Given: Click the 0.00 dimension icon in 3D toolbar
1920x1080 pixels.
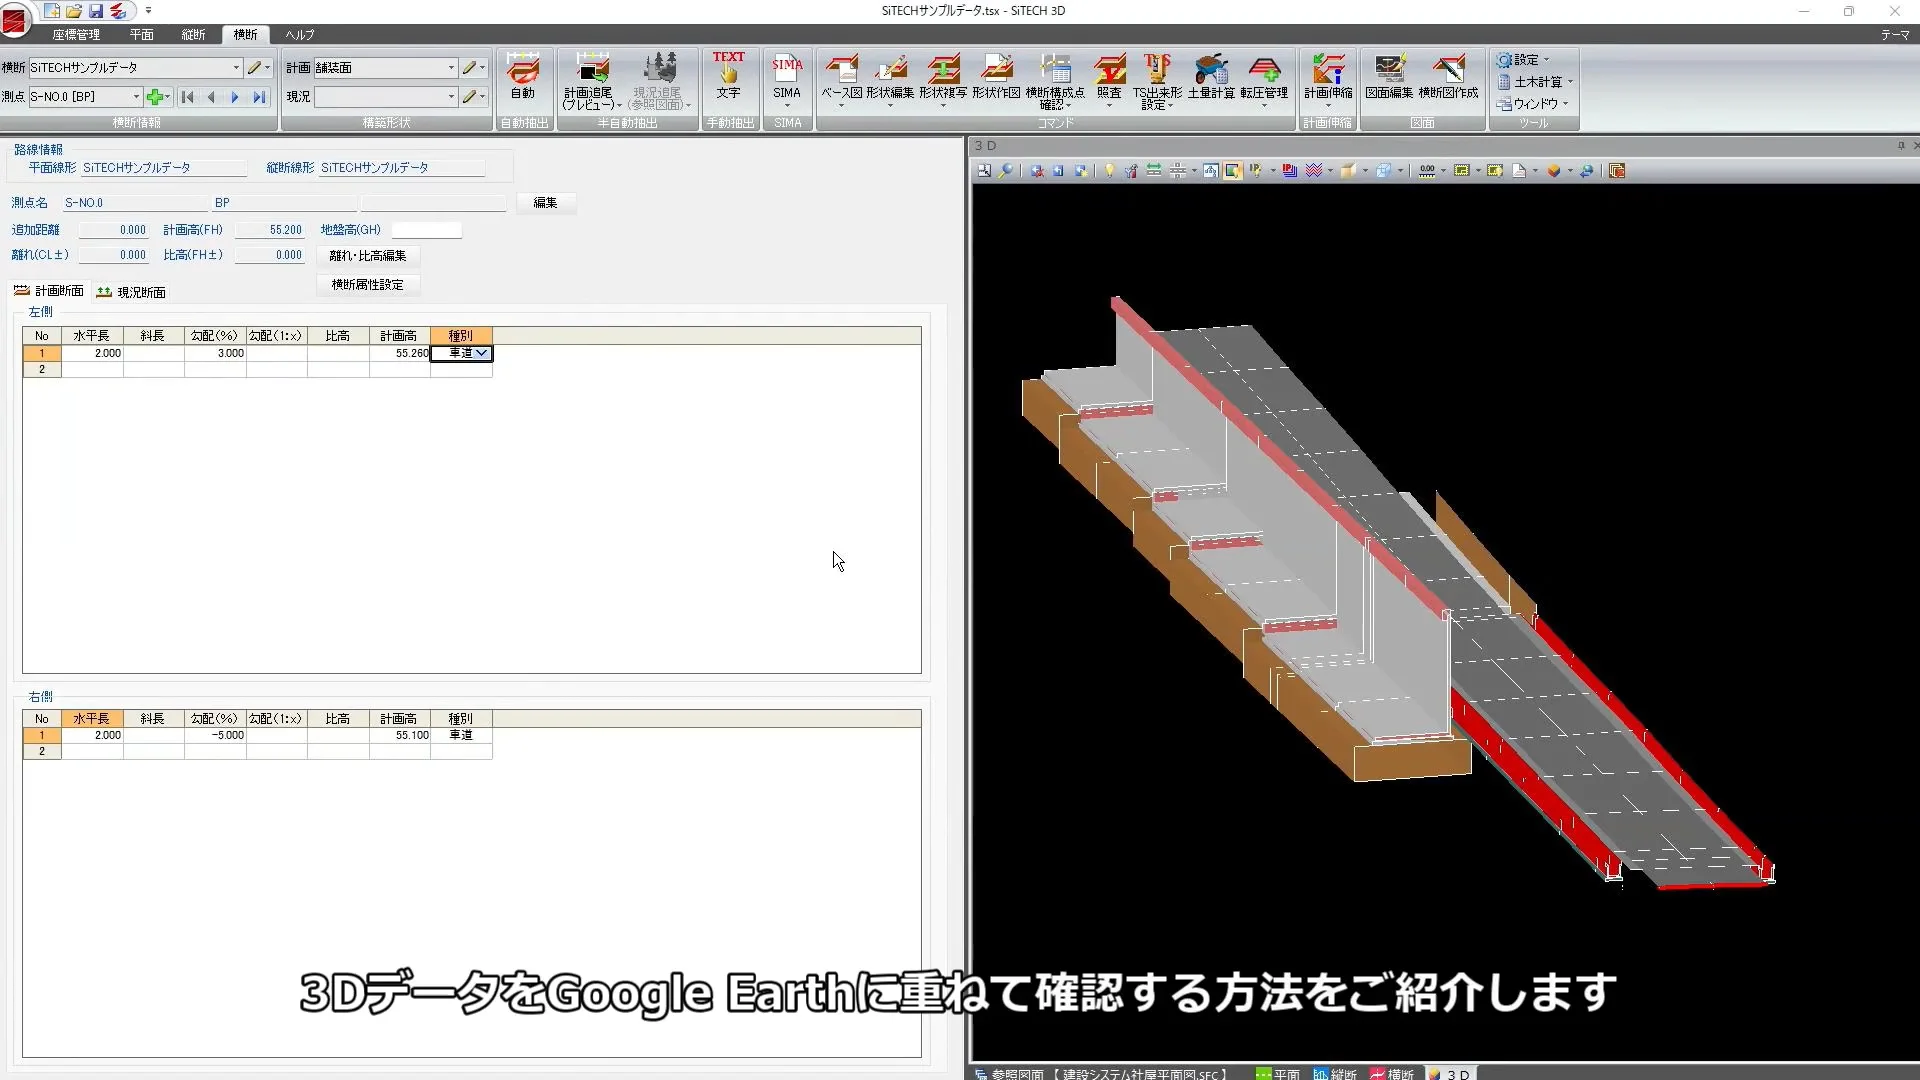Looking at the screenshot, I should [x=1427, y=171].
